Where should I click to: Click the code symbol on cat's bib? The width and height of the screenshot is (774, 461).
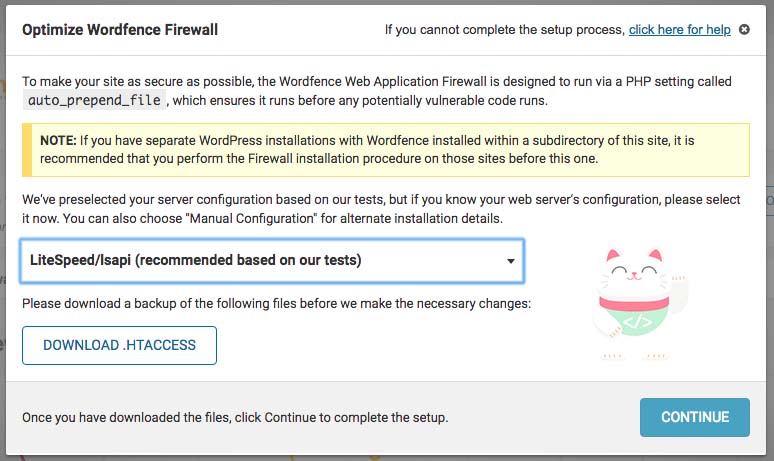coord(637,322)
